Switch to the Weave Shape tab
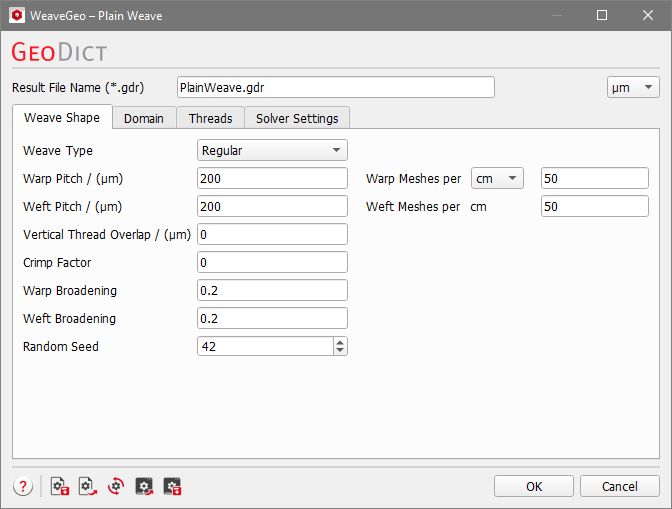This screenshot has width=672, height=509. [62, 117]
